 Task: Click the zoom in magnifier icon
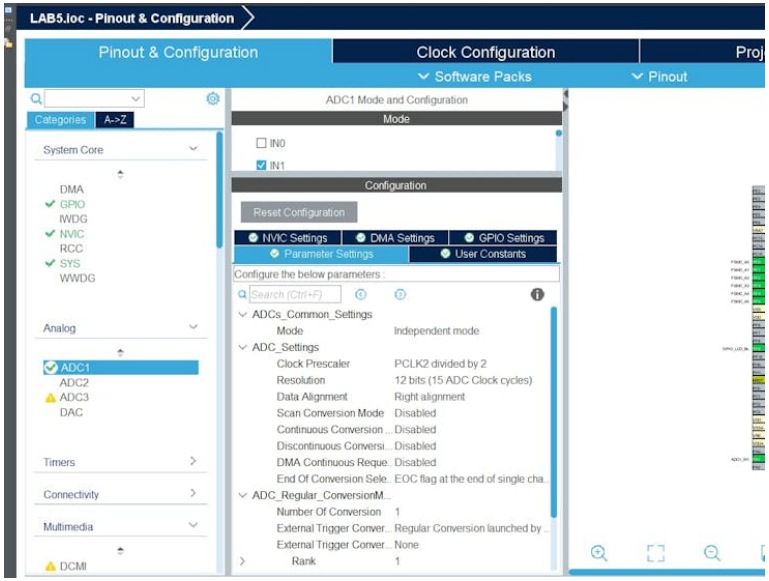click(x=599, y=553)
